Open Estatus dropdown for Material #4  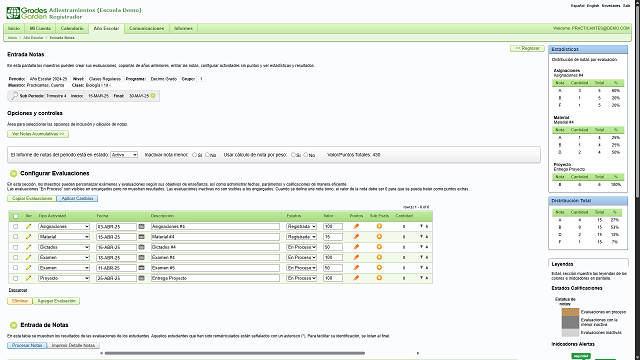301,237
